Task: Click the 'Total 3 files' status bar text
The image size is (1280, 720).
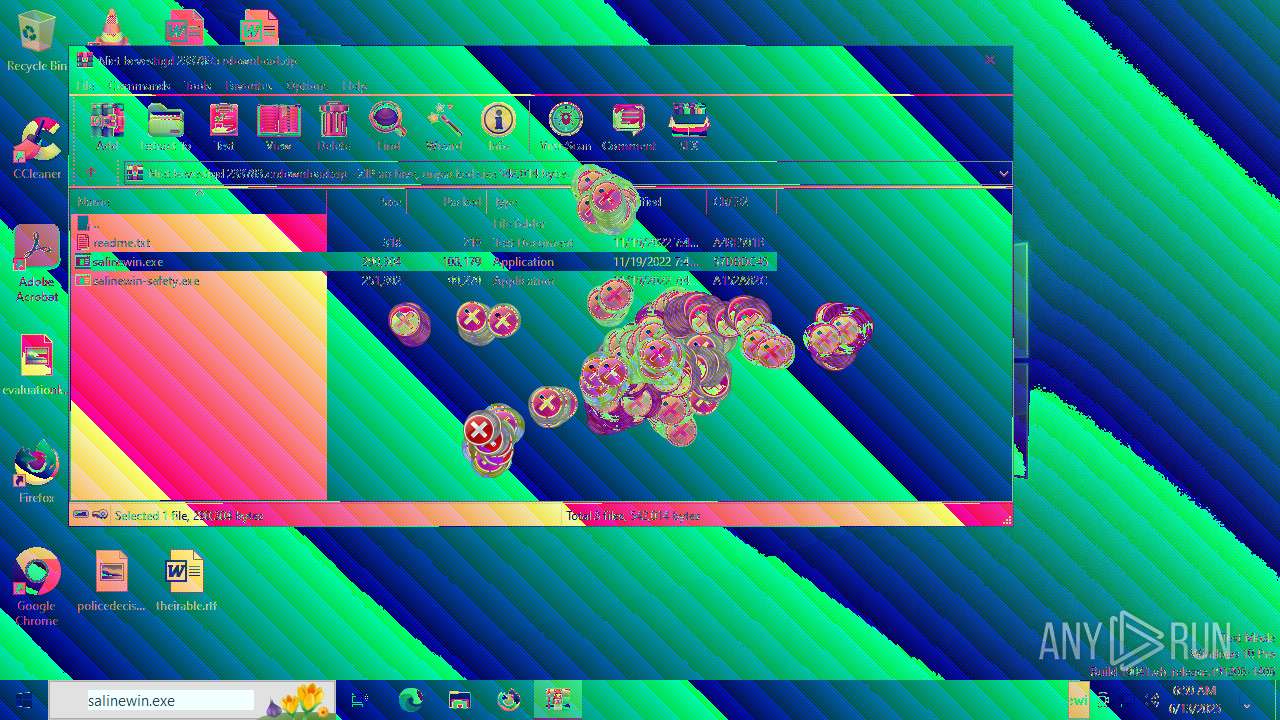Action: pos(633,515)
